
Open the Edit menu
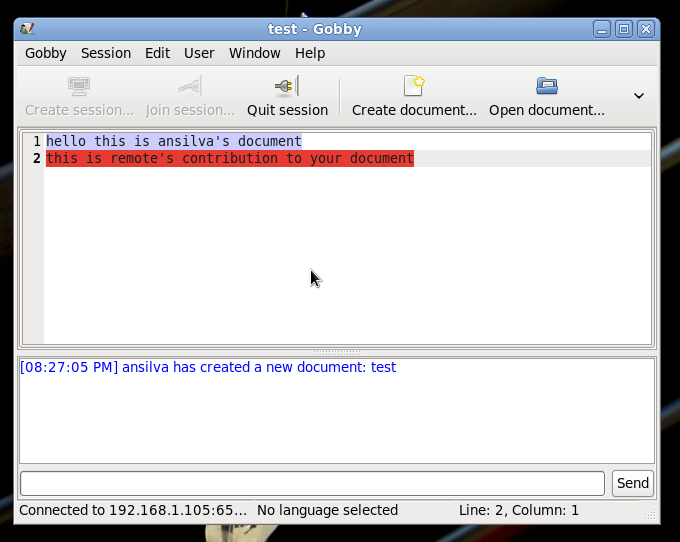[x=157, y=53]
